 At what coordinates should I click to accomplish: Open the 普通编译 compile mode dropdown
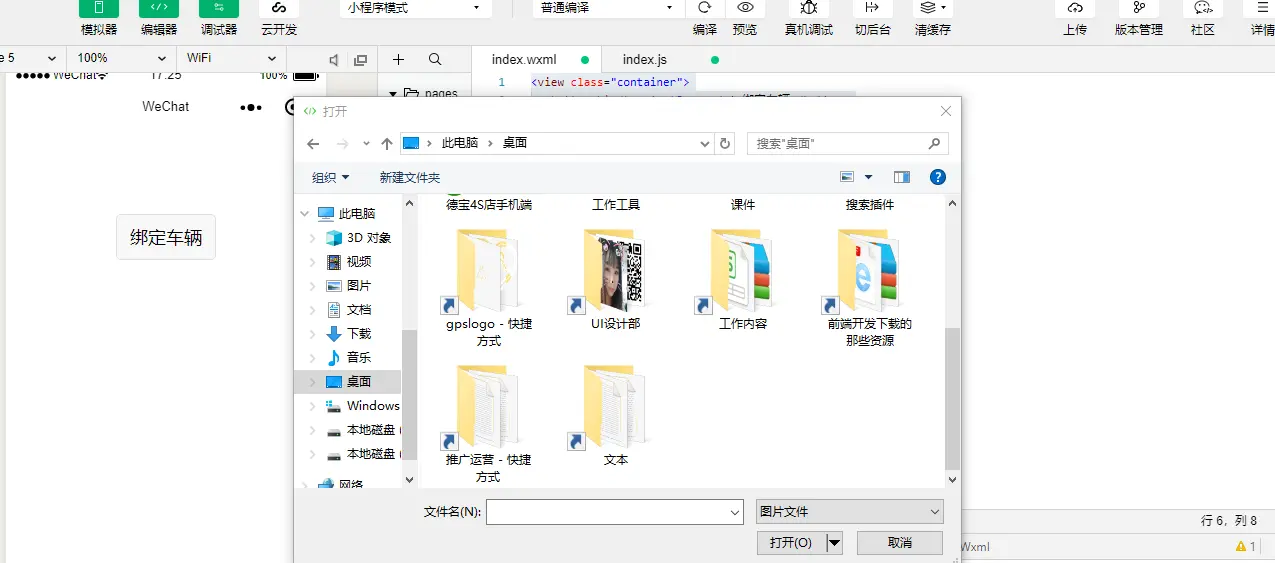click(x=609, y=8)
